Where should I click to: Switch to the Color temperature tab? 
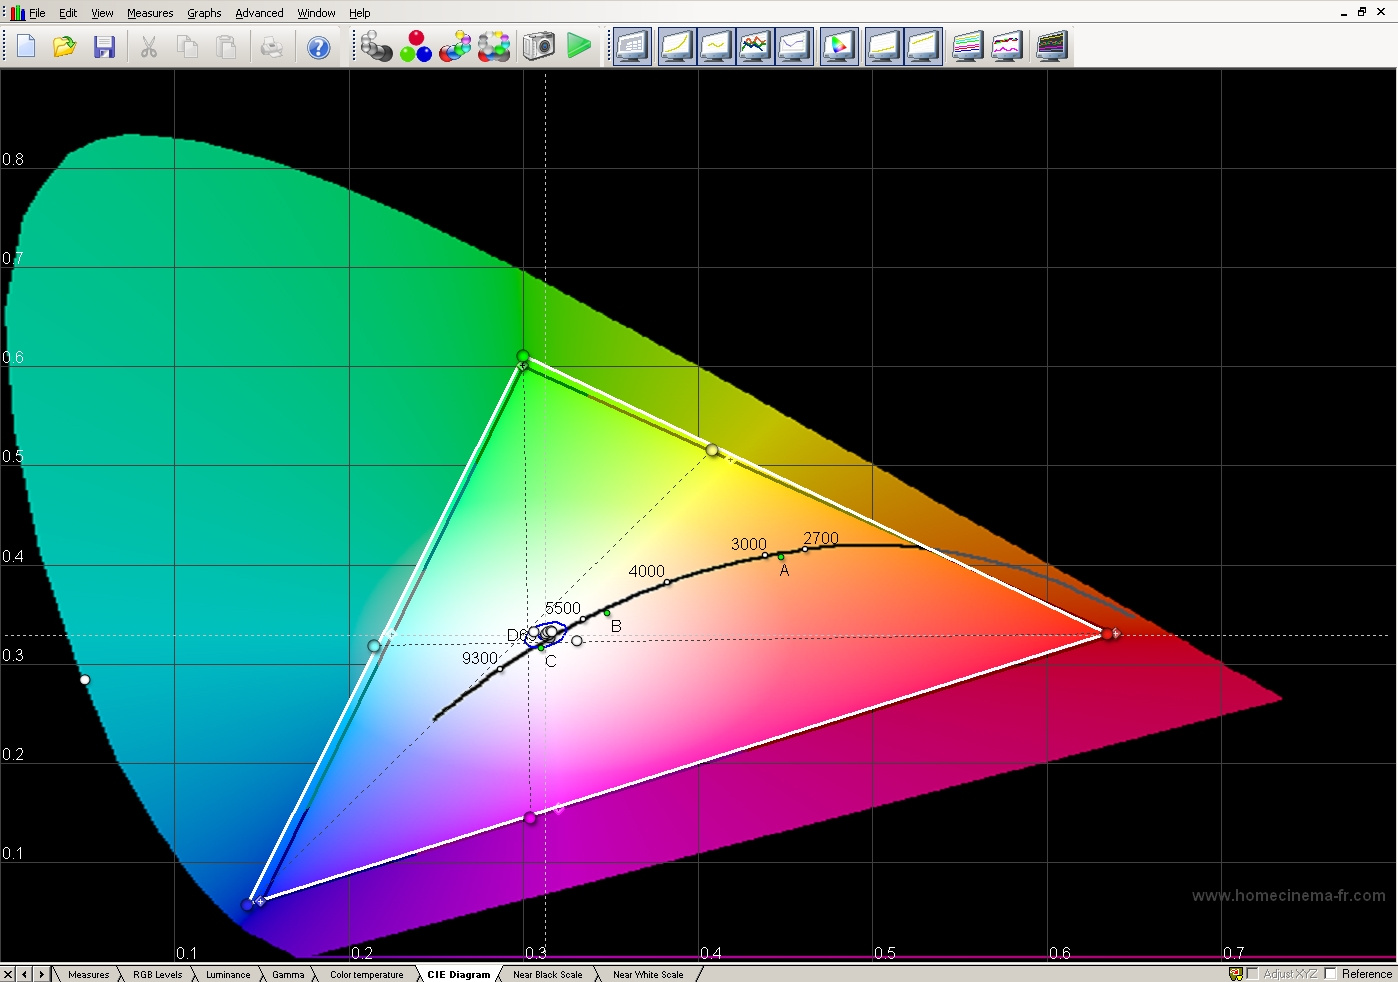point(367,974)
